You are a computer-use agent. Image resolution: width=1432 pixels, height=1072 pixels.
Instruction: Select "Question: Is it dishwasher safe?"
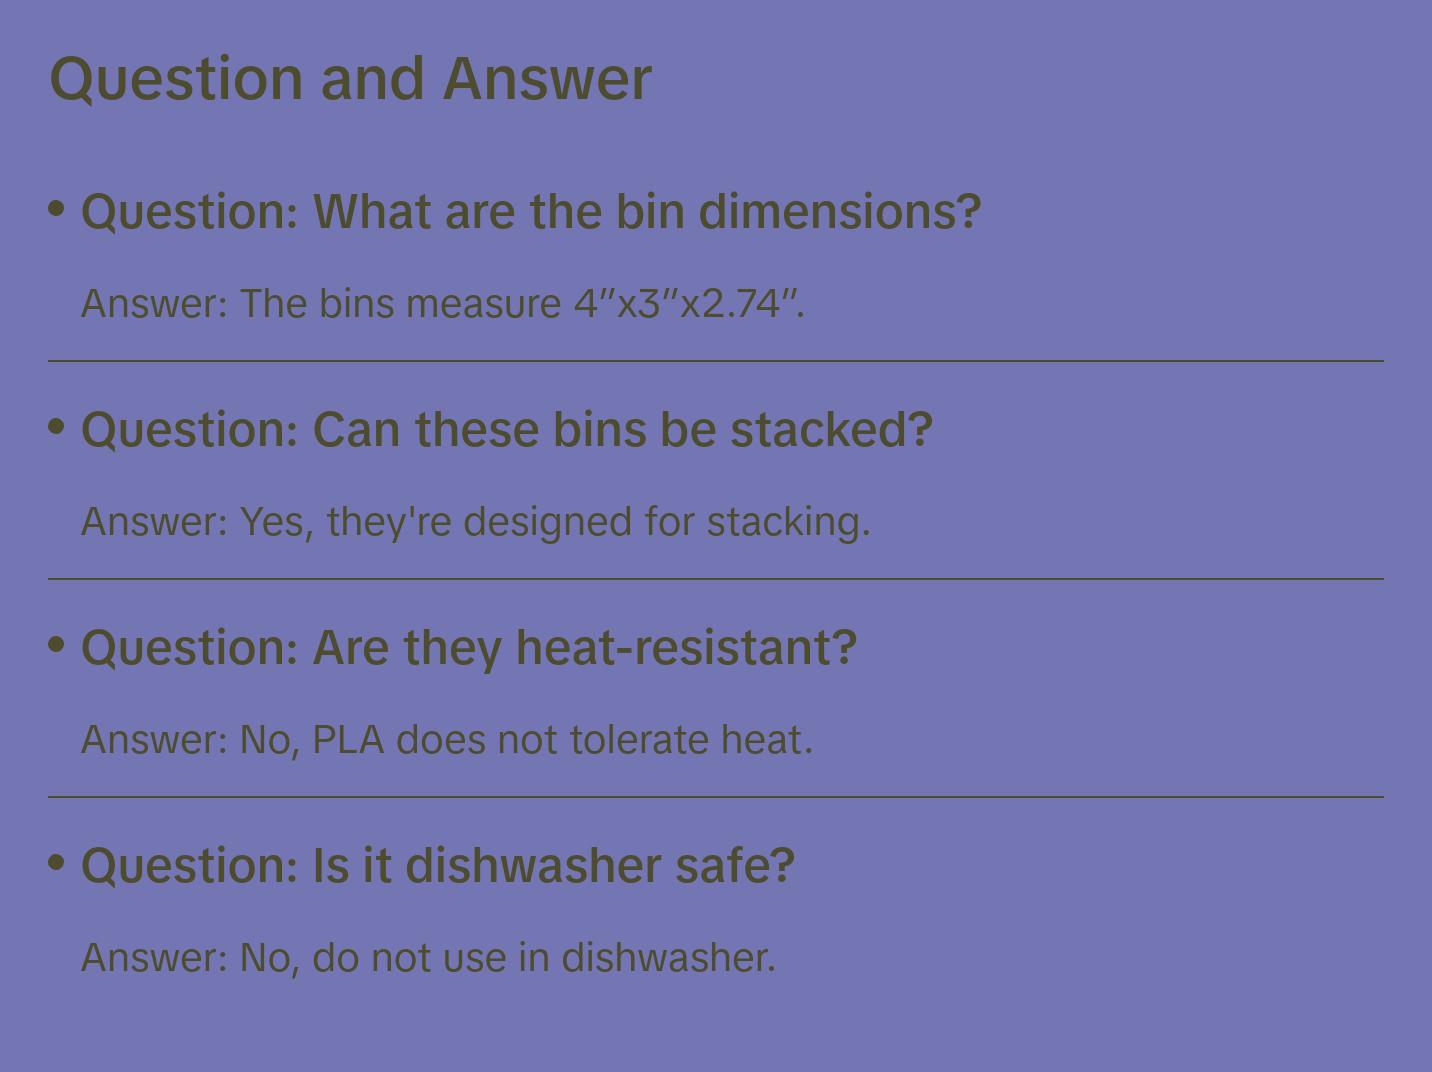(437, 866)
